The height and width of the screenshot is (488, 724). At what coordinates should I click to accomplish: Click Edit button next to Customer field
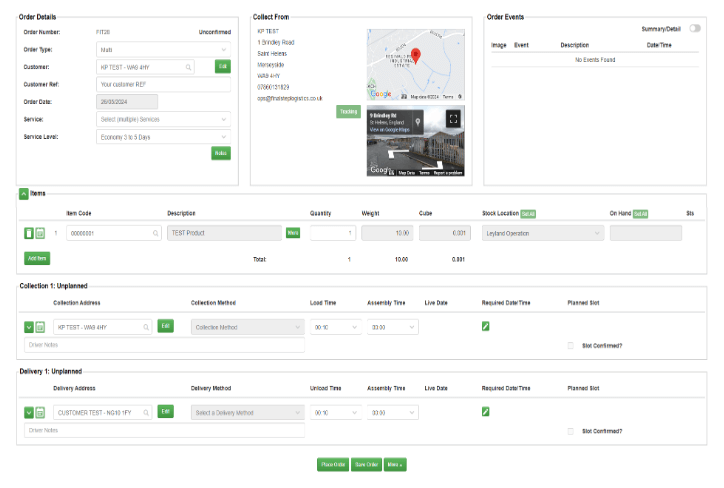click(223, 66)
